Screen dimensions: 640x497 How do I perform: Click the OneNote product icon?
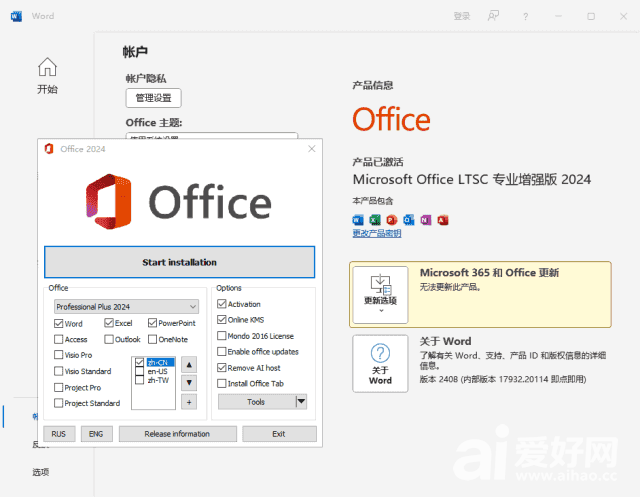pos(426,220)
